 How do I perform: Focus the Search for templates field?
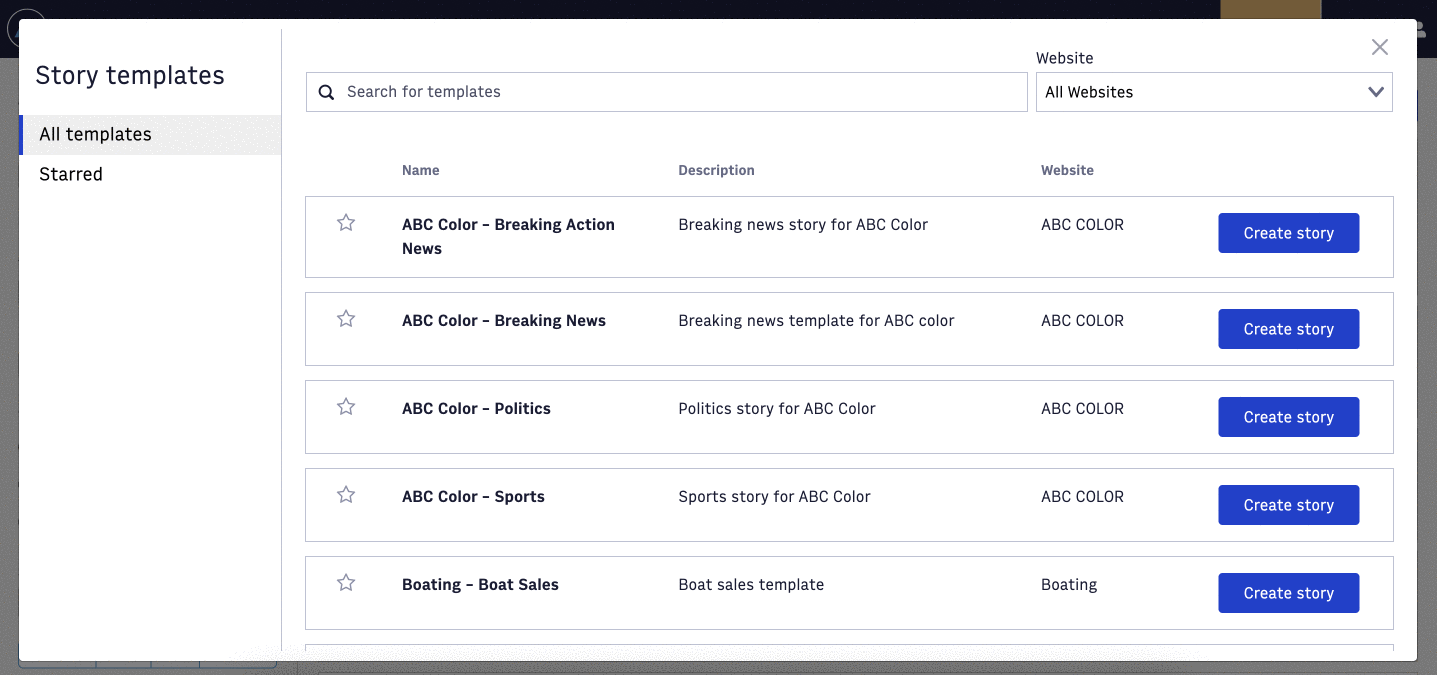[666, 92]
